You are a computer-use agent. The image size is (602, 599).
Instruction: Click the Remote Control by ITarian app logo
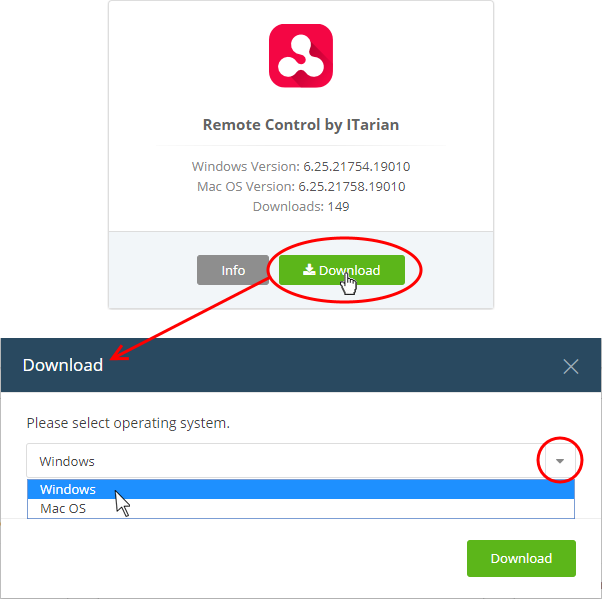301,56
